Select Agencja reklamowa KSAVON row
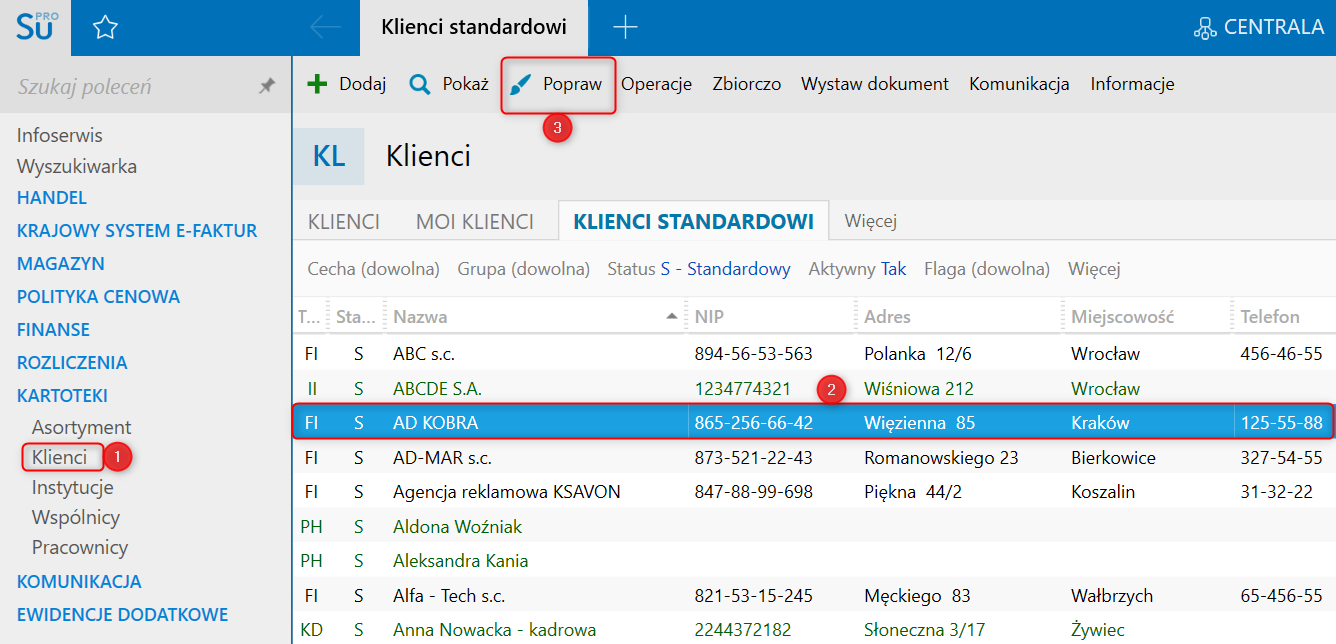This screenshot has height=644, width=1336. [x=814, y=492]
